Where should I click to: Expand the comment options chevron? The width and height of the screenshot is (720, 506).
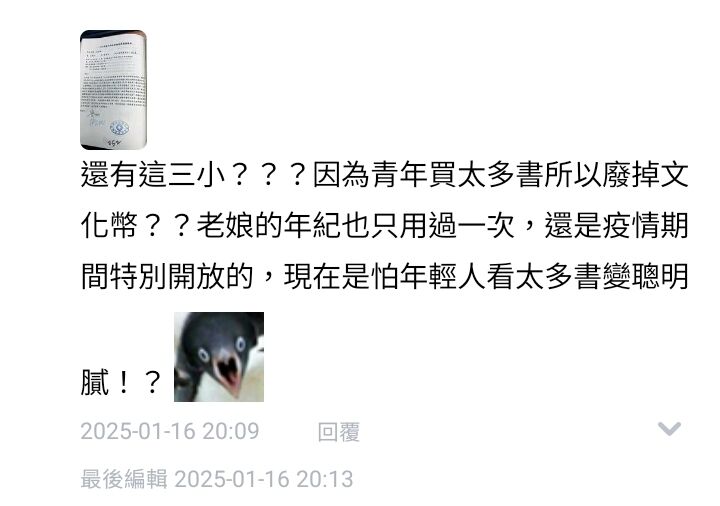(x=669, y=429)
